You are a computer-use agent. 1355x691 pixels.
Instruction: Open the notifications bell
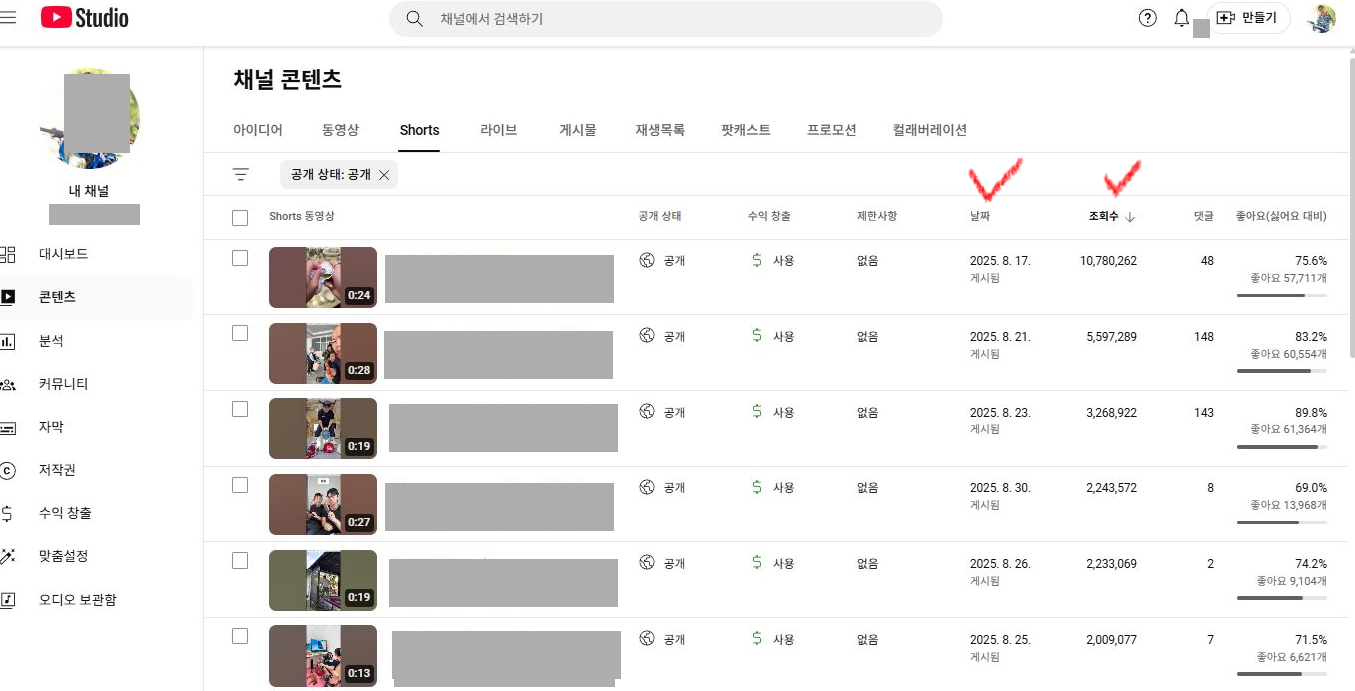click(1181, 18)
